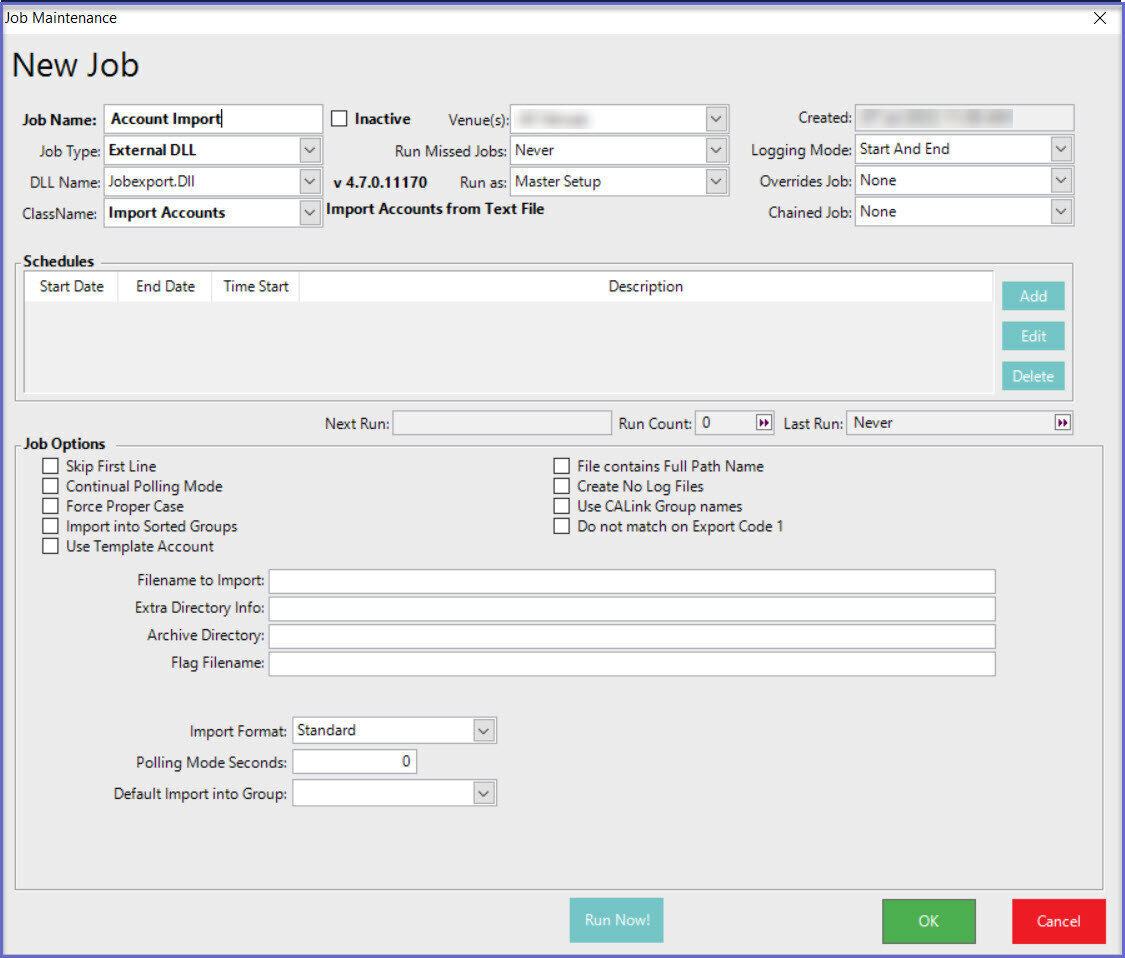Add a new schedule entry
1125x958 pixels.
tap(1033, 296)
